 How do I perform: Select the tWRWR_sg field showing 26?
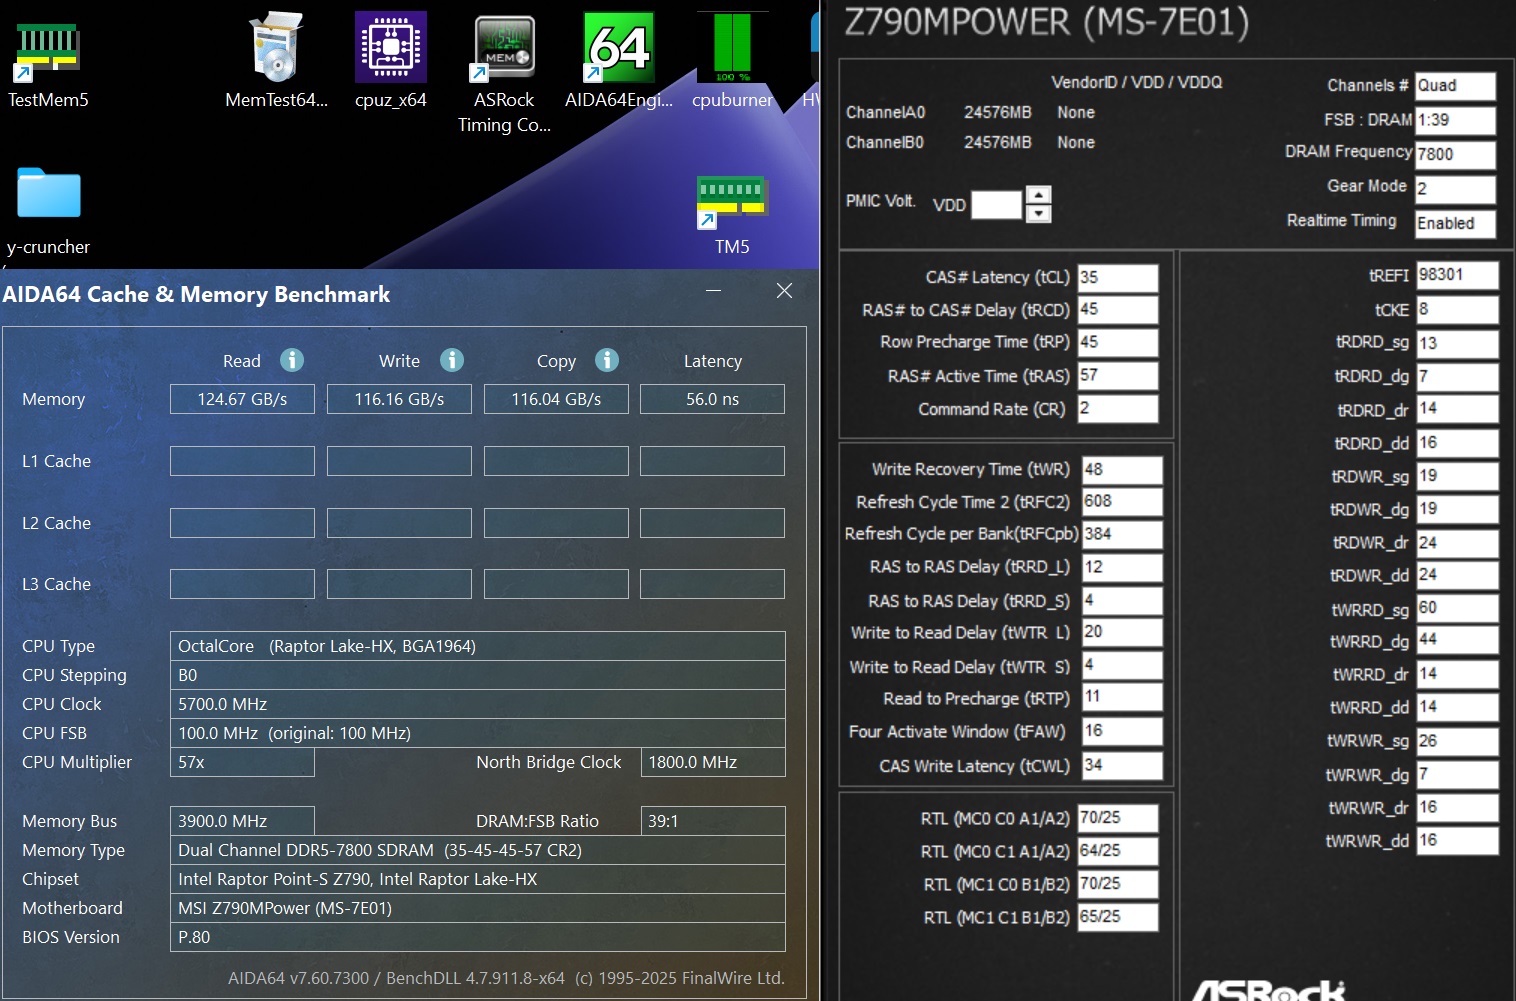pos(1458,741)
